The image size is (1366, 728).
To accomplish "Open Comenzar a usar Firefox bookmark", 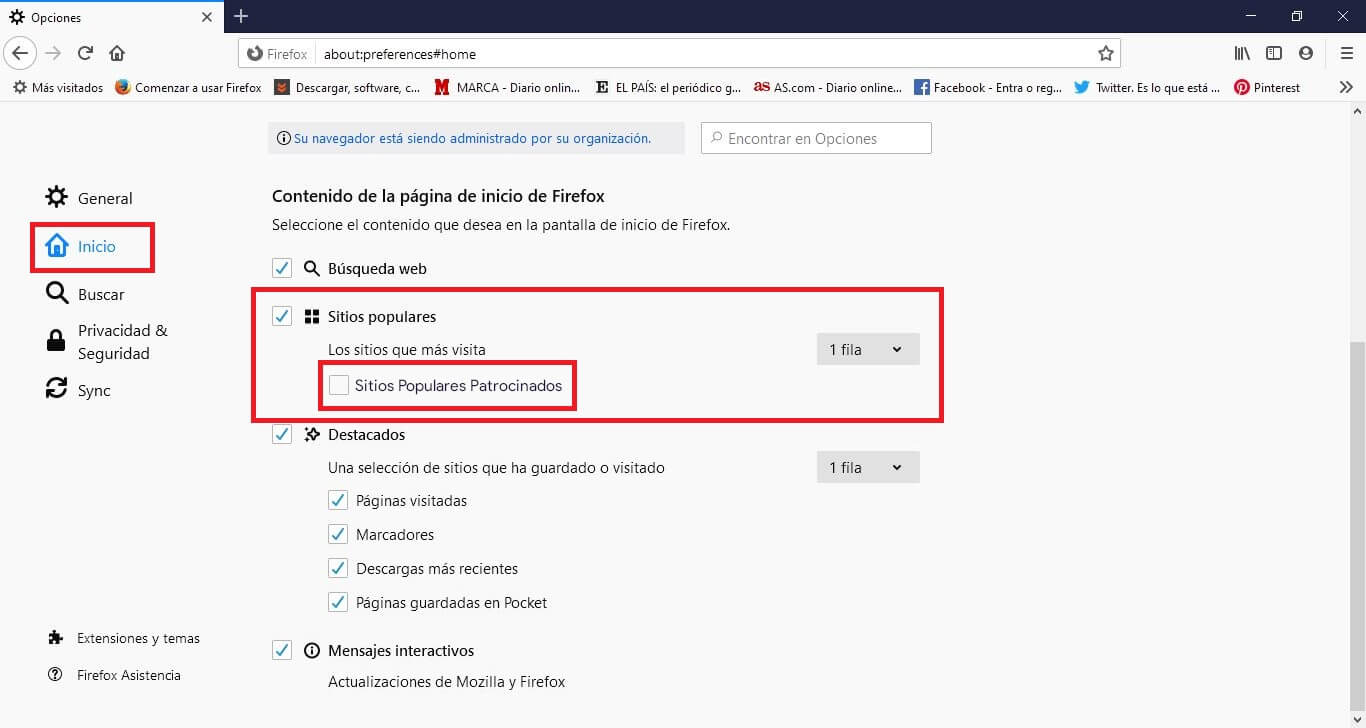I will tap(188, 87).
